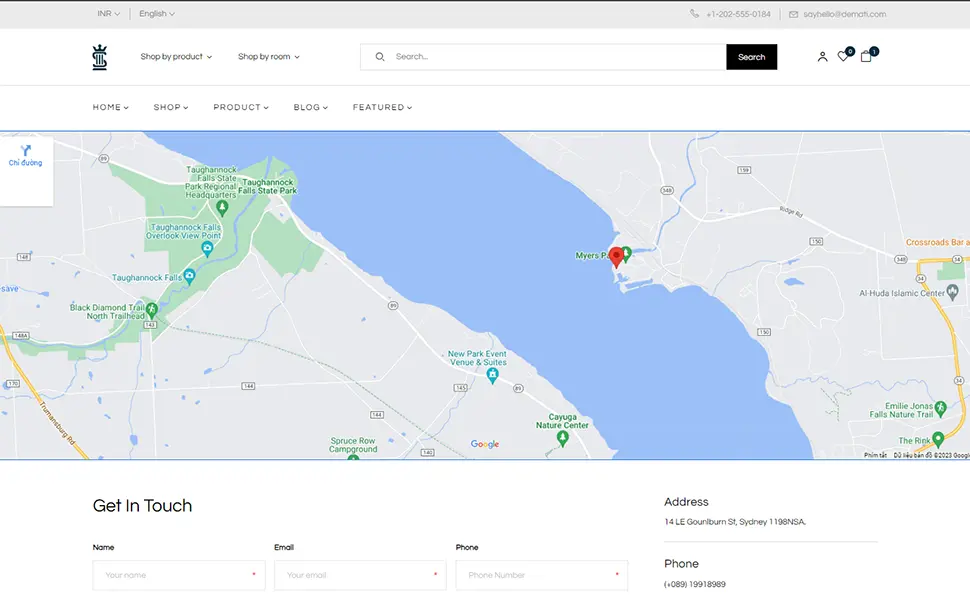The image size is (970, 600).
Task: Open the wishlist heart icon
Action: pos(843,57)
